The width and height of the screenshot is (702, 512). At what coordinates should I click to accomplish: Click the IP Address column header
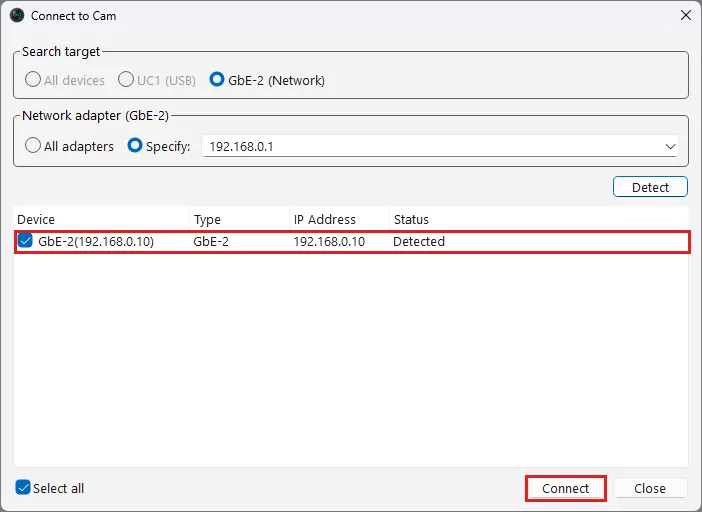339,219
